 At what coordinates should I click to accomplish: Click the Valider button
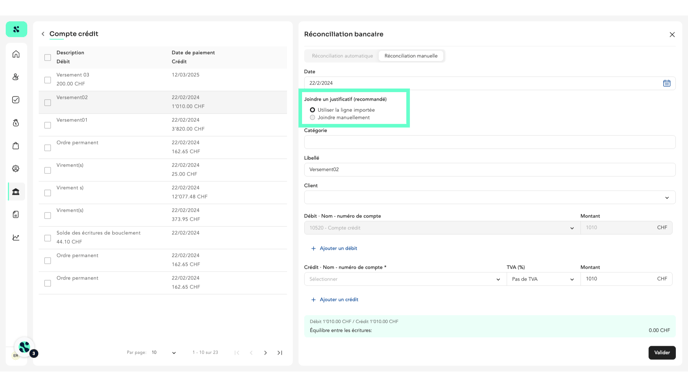(x=662, y=353)
